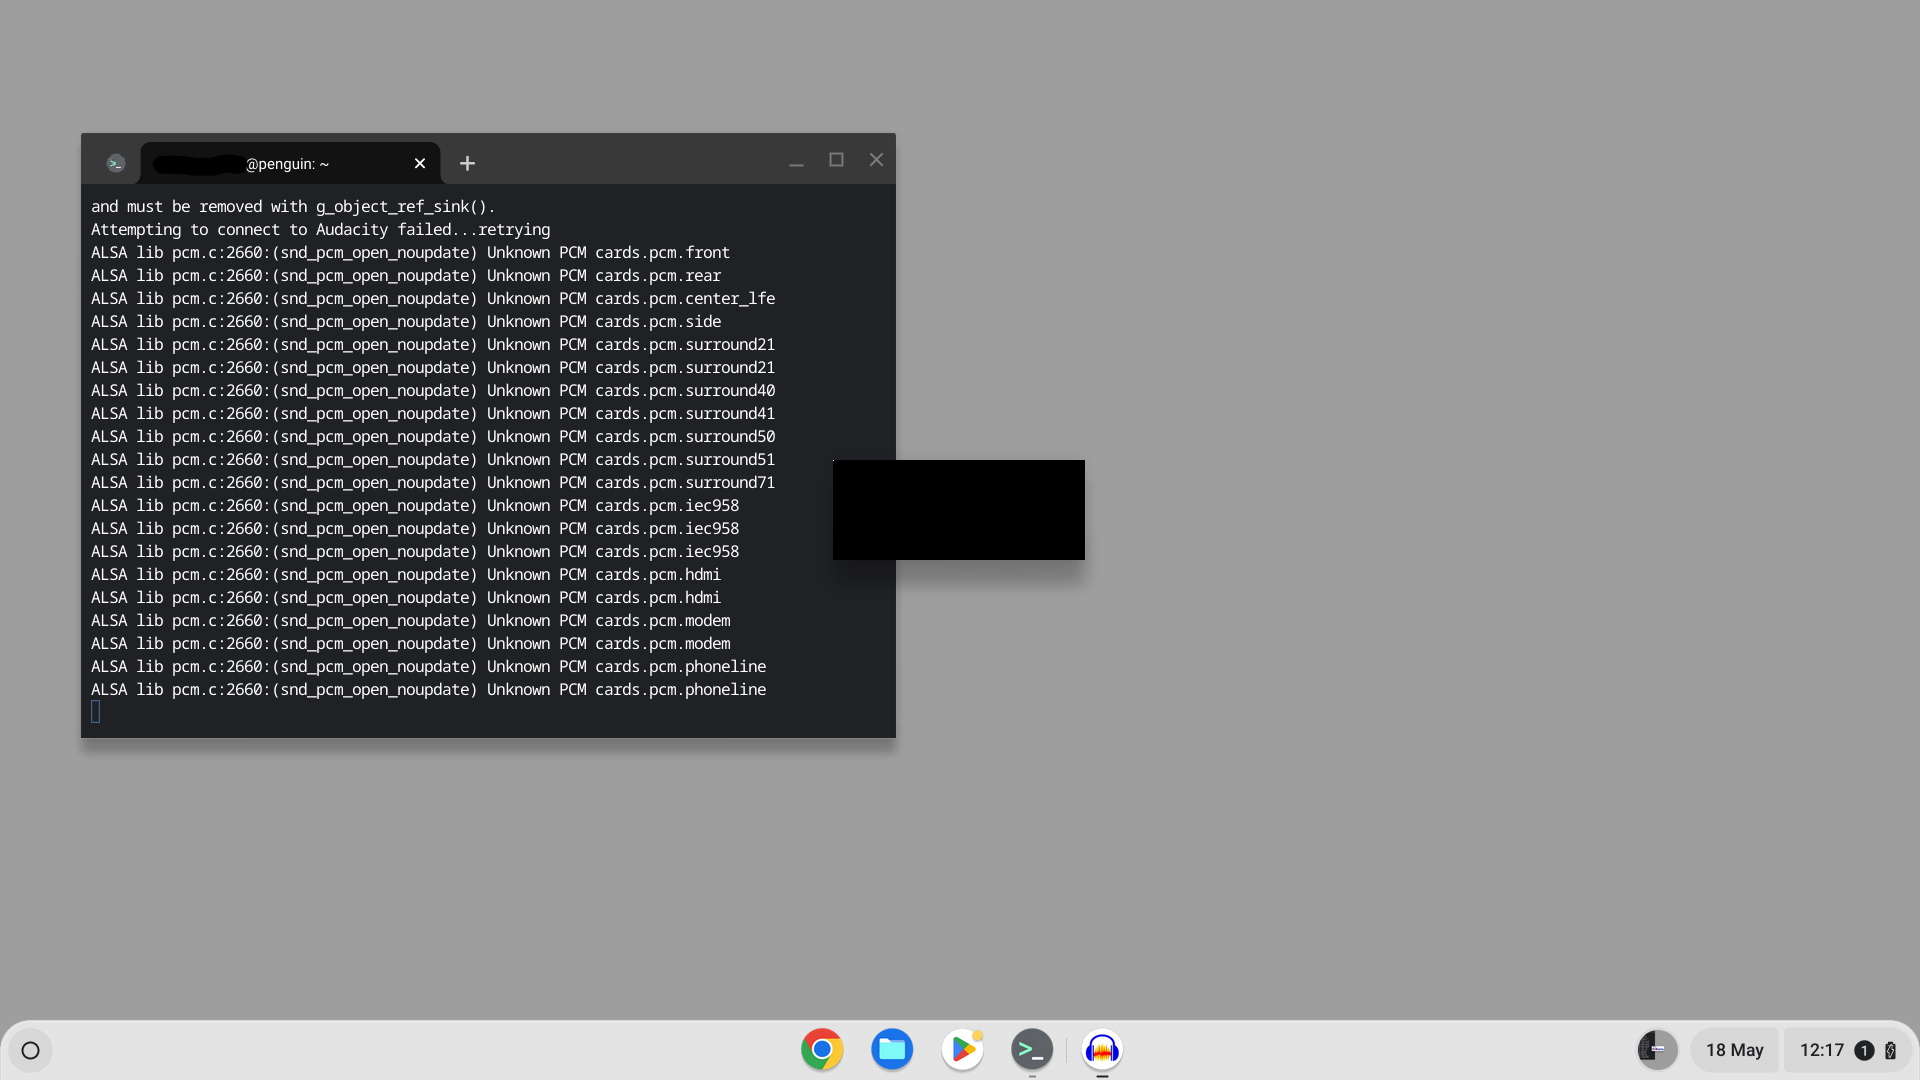The image size is (1920, 1080).
Task: Click the Play Store notification dot
Action: (x=976, y=1036)
